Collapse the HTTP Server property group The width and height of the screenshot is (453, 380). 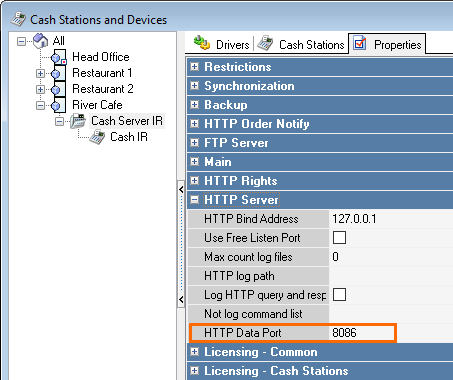(194, 200)
